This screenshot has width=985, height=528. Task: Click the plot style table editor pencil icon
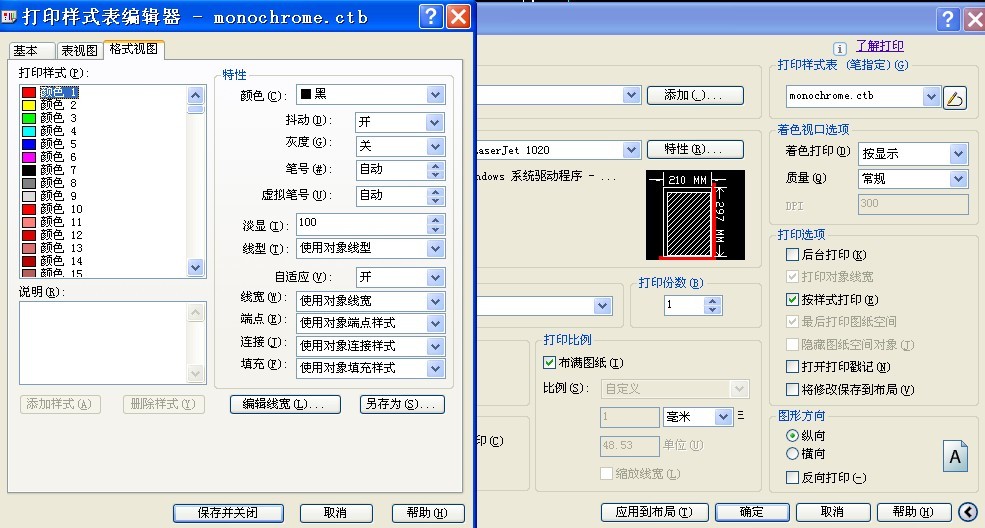pyautogui.click(x=954, y=98)
